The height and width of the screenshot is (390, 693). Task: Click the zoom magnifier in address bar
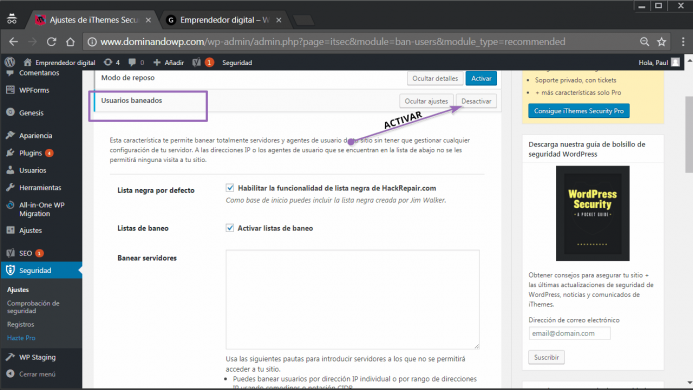click(644, 42)
